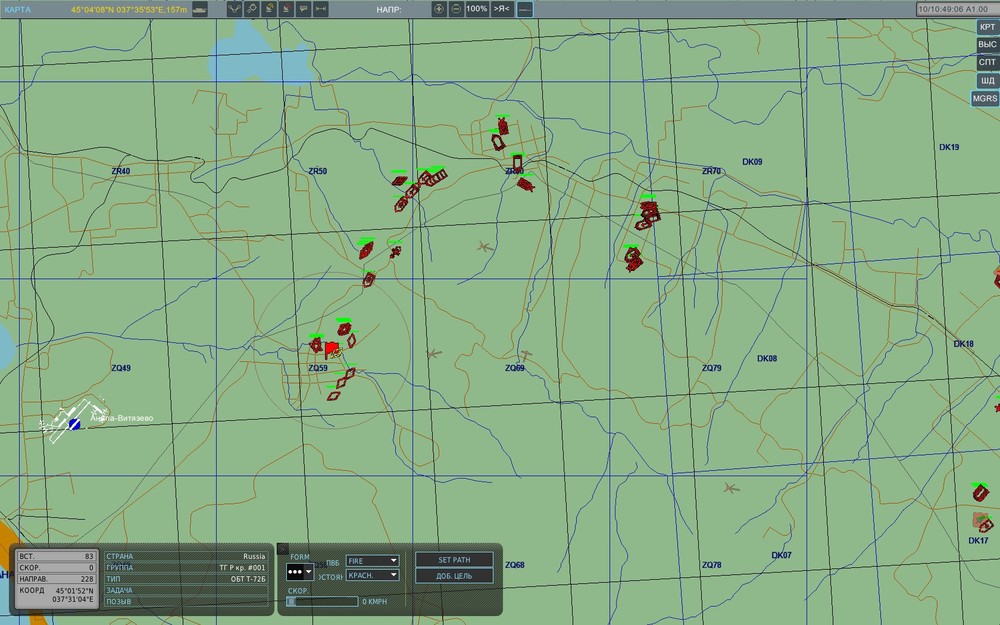The height and width of the screenshot is (625, 1000).
Task: Zoom out with the minus icon
Action: click(x=456, y=9)
